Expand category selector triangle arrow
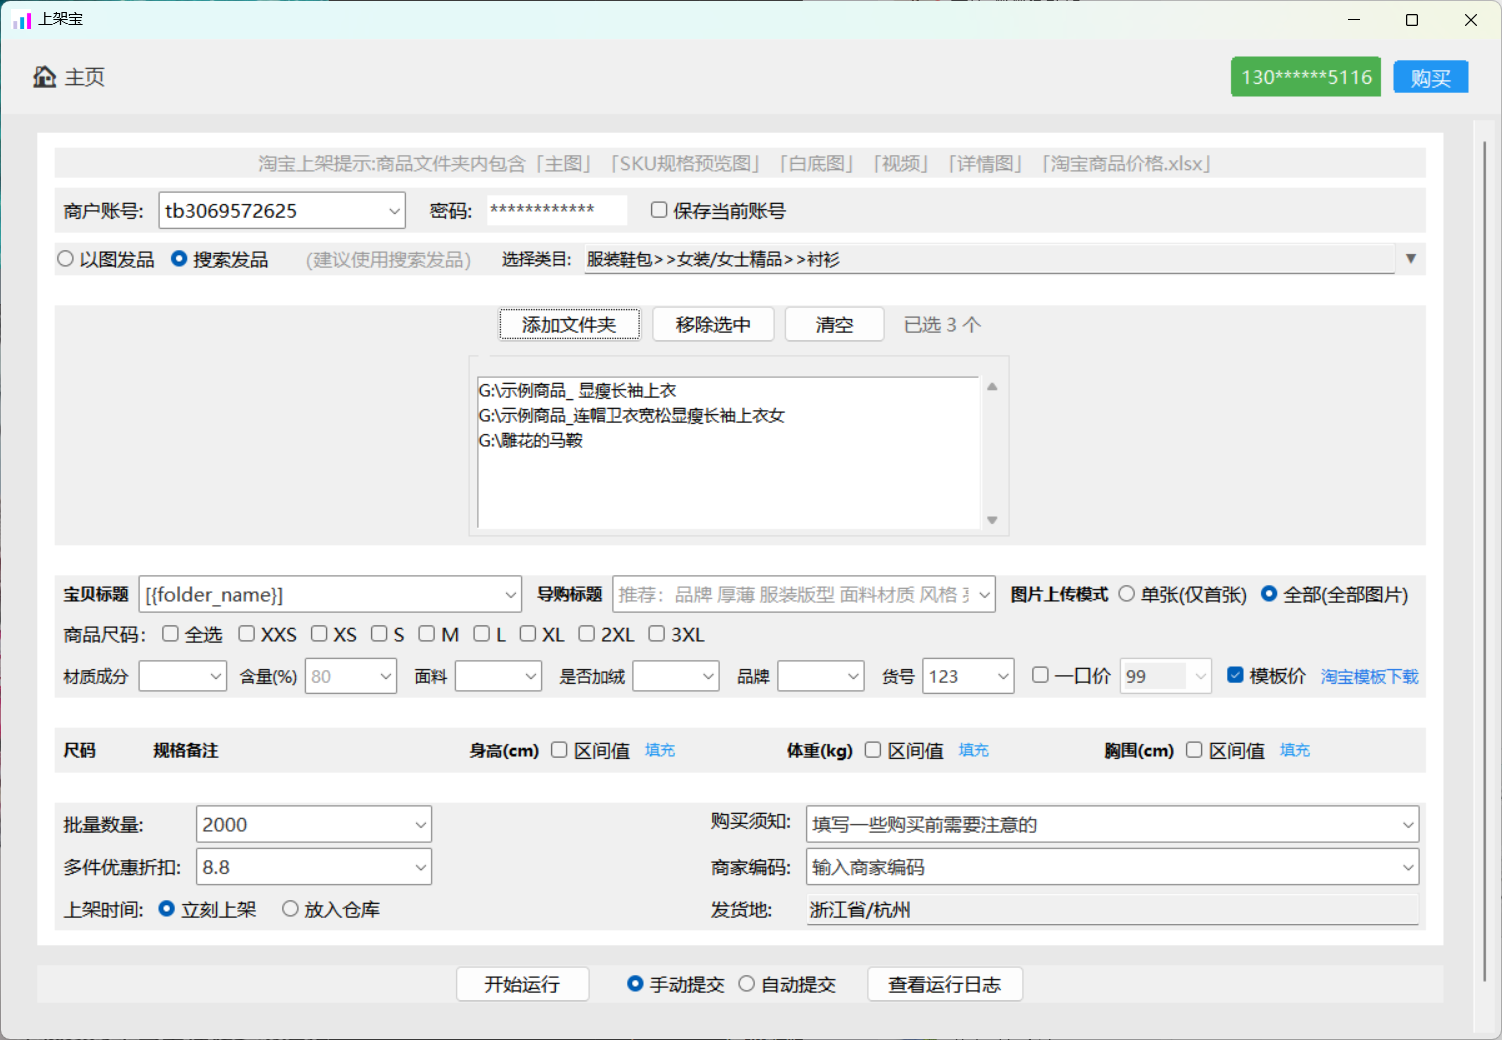 pos(1410,259)
